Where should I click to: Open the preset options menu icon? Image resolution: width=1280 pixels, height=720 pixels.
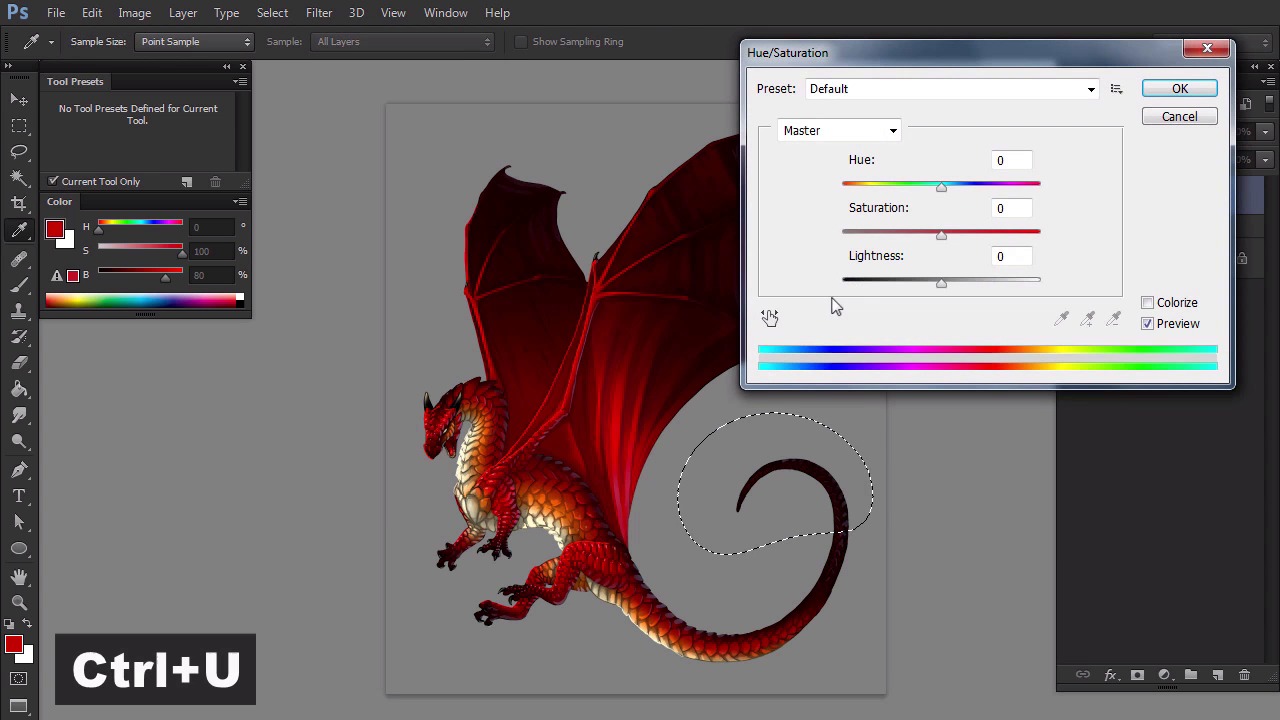pos(1116,89)
